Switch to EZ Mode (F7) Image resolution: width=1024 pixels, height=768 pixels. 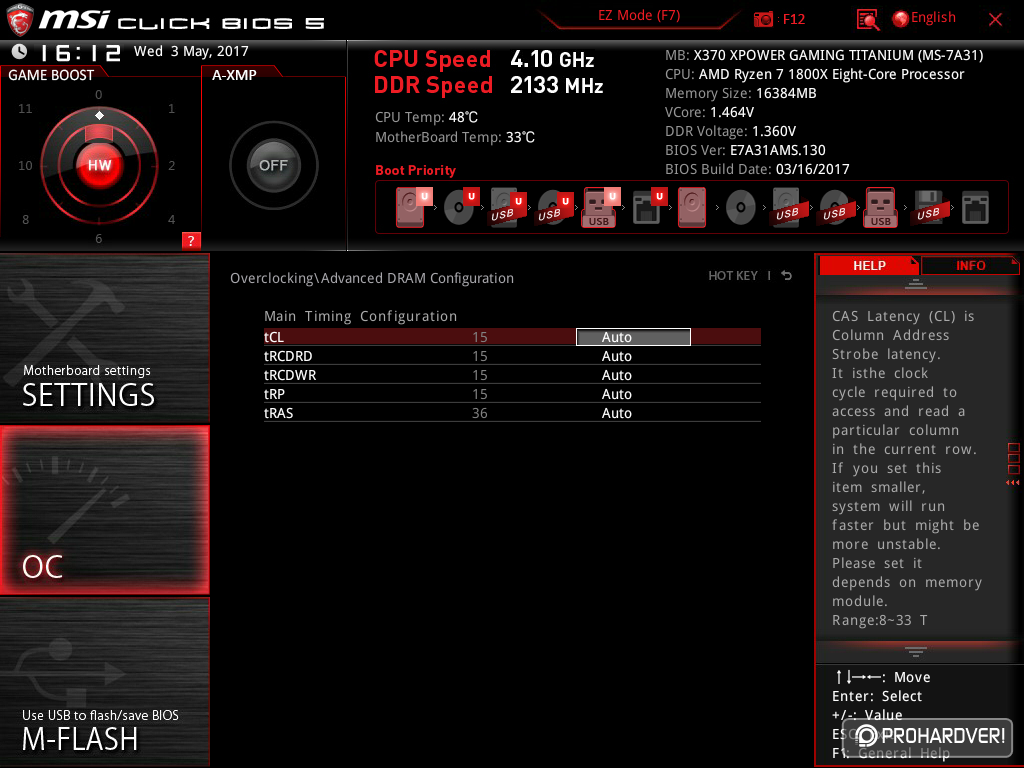[639, 16]
